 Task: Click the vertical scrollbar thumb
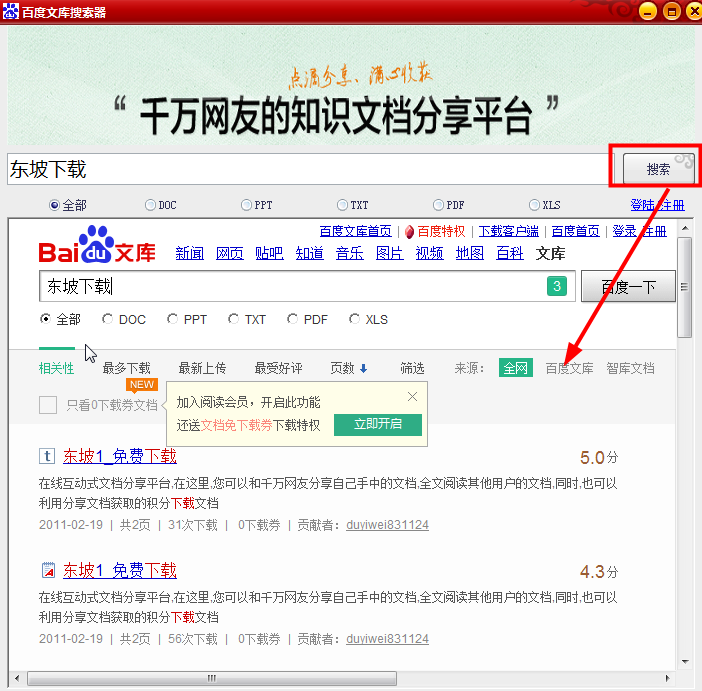[685, 287]
